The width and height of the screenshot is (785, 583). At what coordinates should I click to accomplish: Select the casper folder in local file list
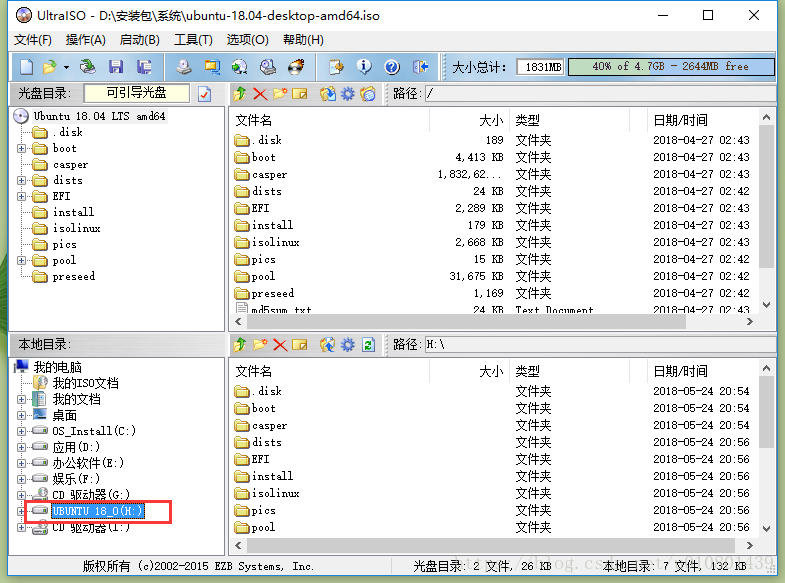269,425
